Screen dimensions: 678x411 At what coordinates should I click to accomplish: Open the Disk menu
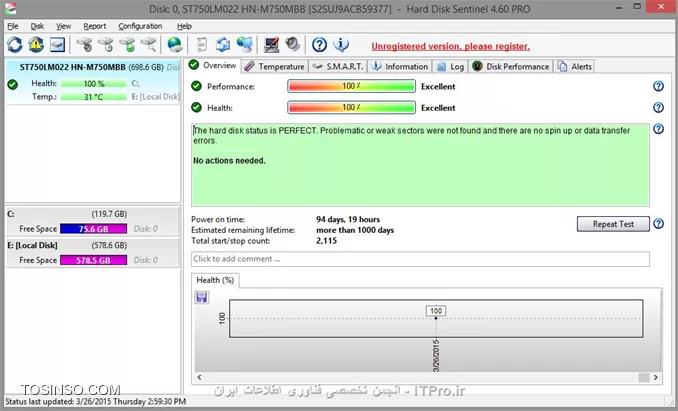click(x=37, y=26)
